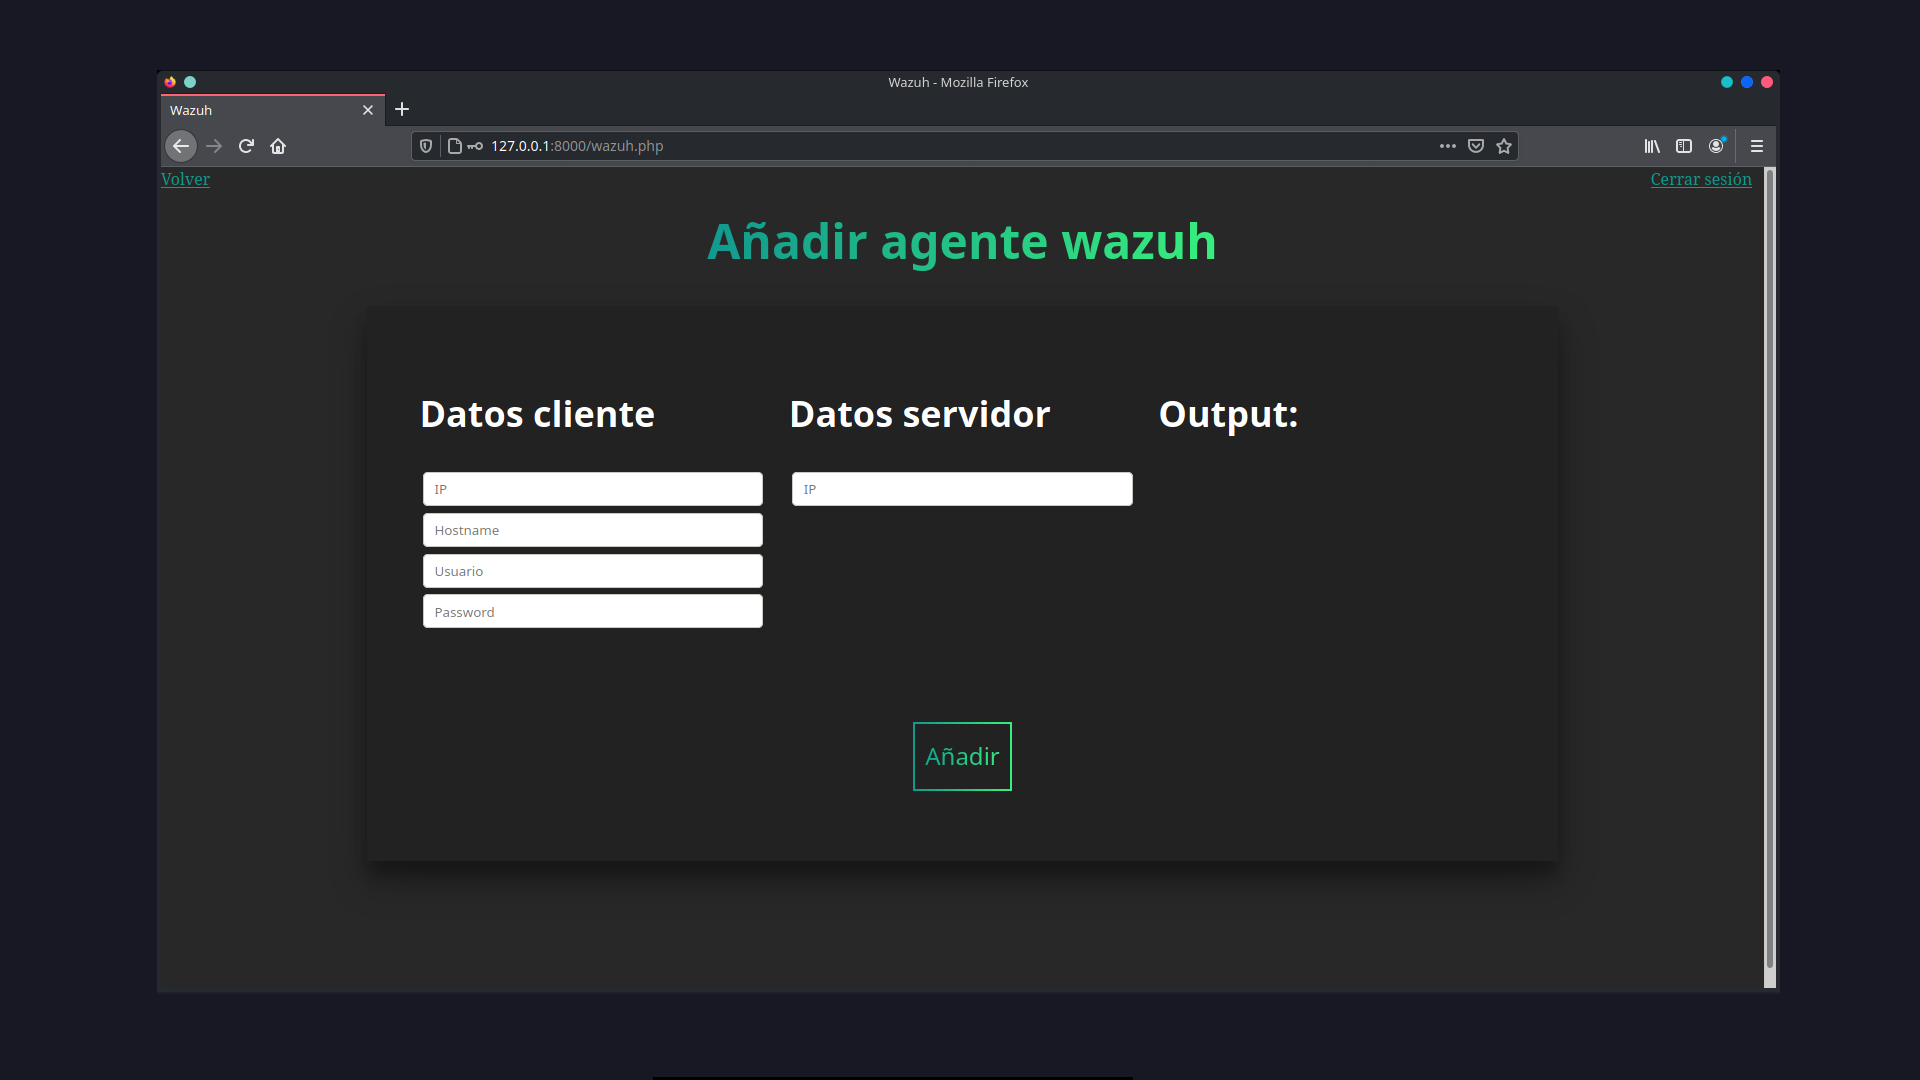Click the shield tracking protection icon
This screenshot has height=1080, width=1920.
[425, 145]
